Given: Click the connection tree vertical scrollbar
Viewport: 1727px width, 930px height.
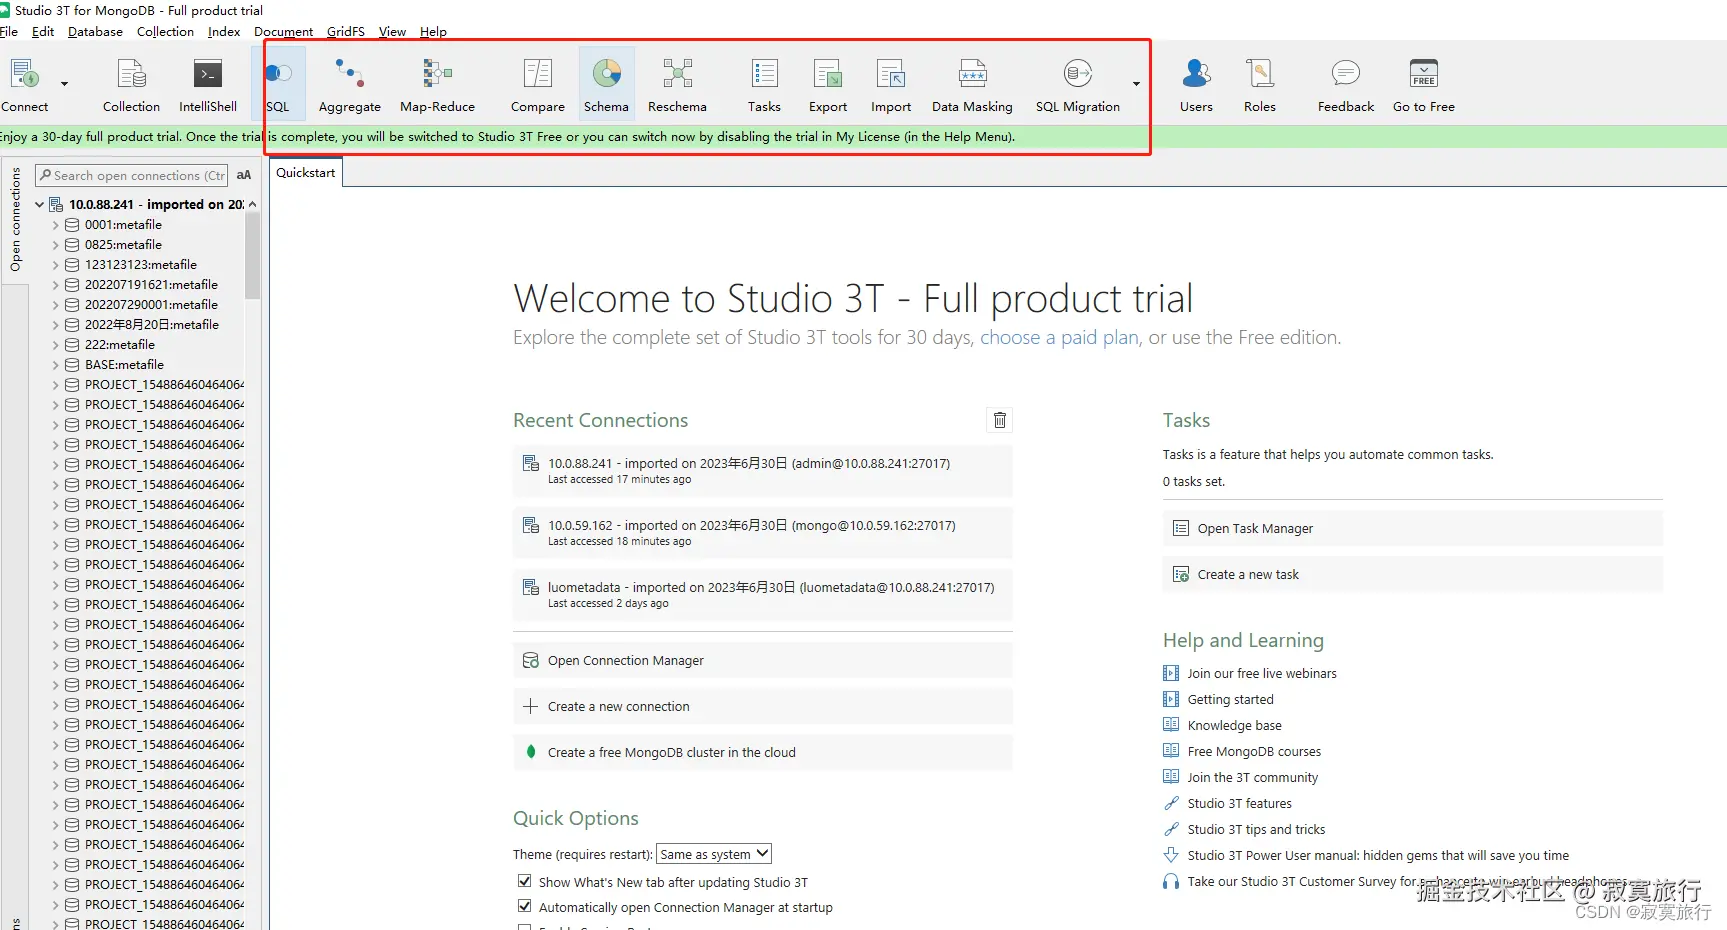Looking at the screenshot, I should pos(253,255).
